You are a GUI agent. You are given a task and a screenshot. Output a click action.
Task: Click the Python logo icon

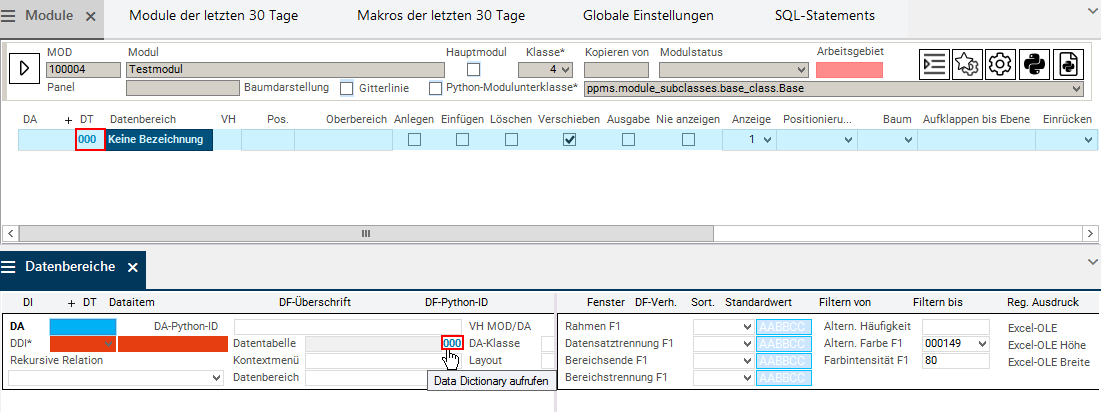click(1033, 64)
